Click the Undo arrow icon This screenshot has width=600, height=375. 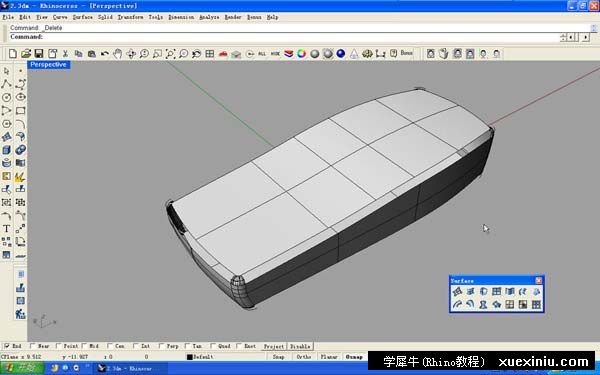click(x=104, y=54)
